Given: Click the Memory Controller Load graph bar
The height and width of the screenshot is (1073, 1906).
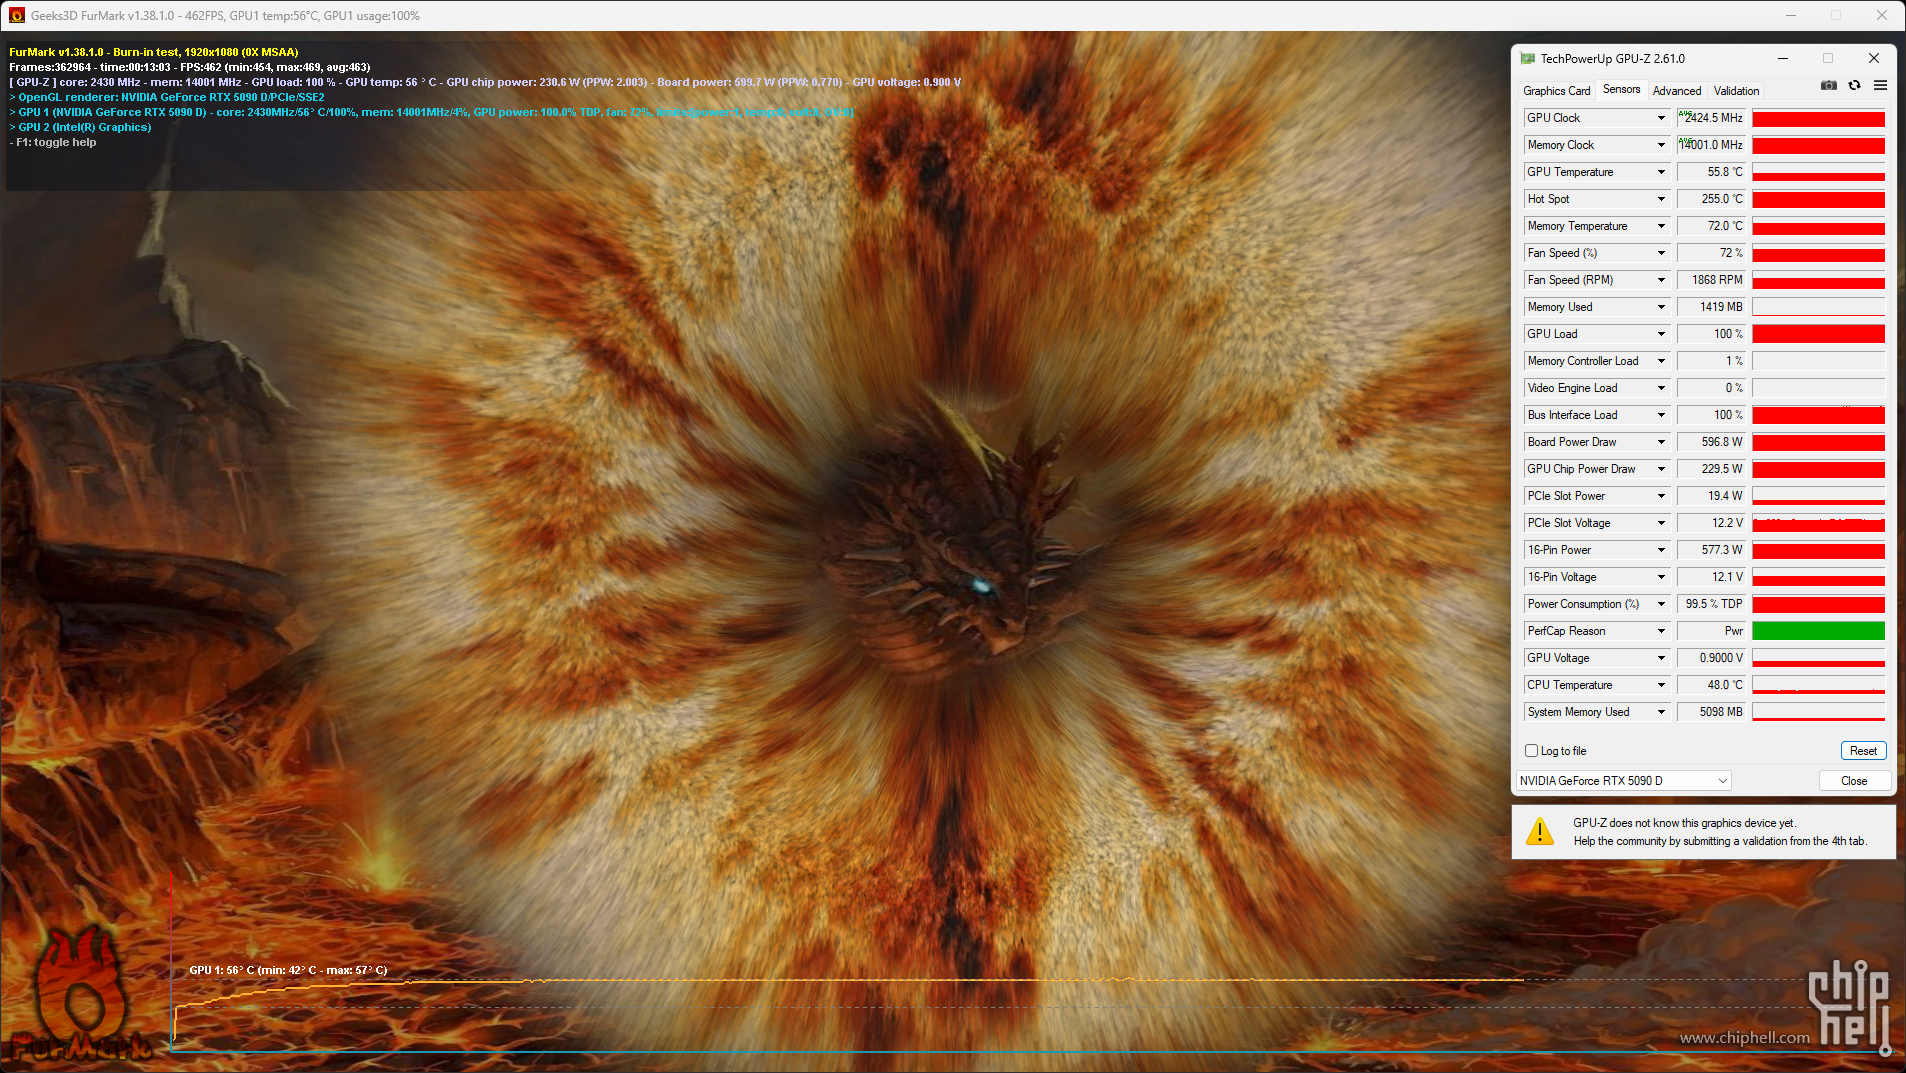Looking at the screenshot, I should pos(1818,361).
